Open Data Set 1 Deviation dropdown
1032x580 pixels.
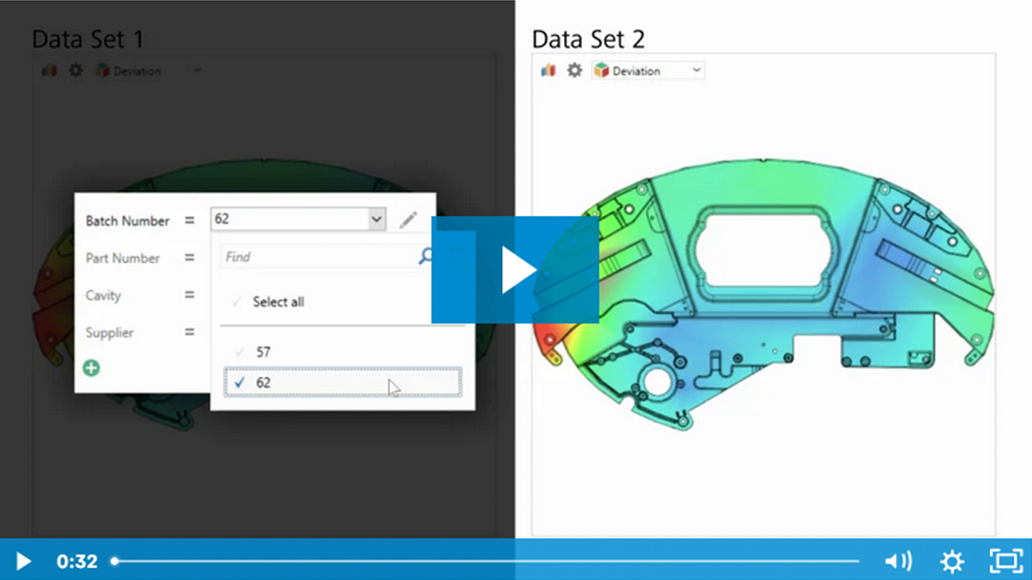197,71
